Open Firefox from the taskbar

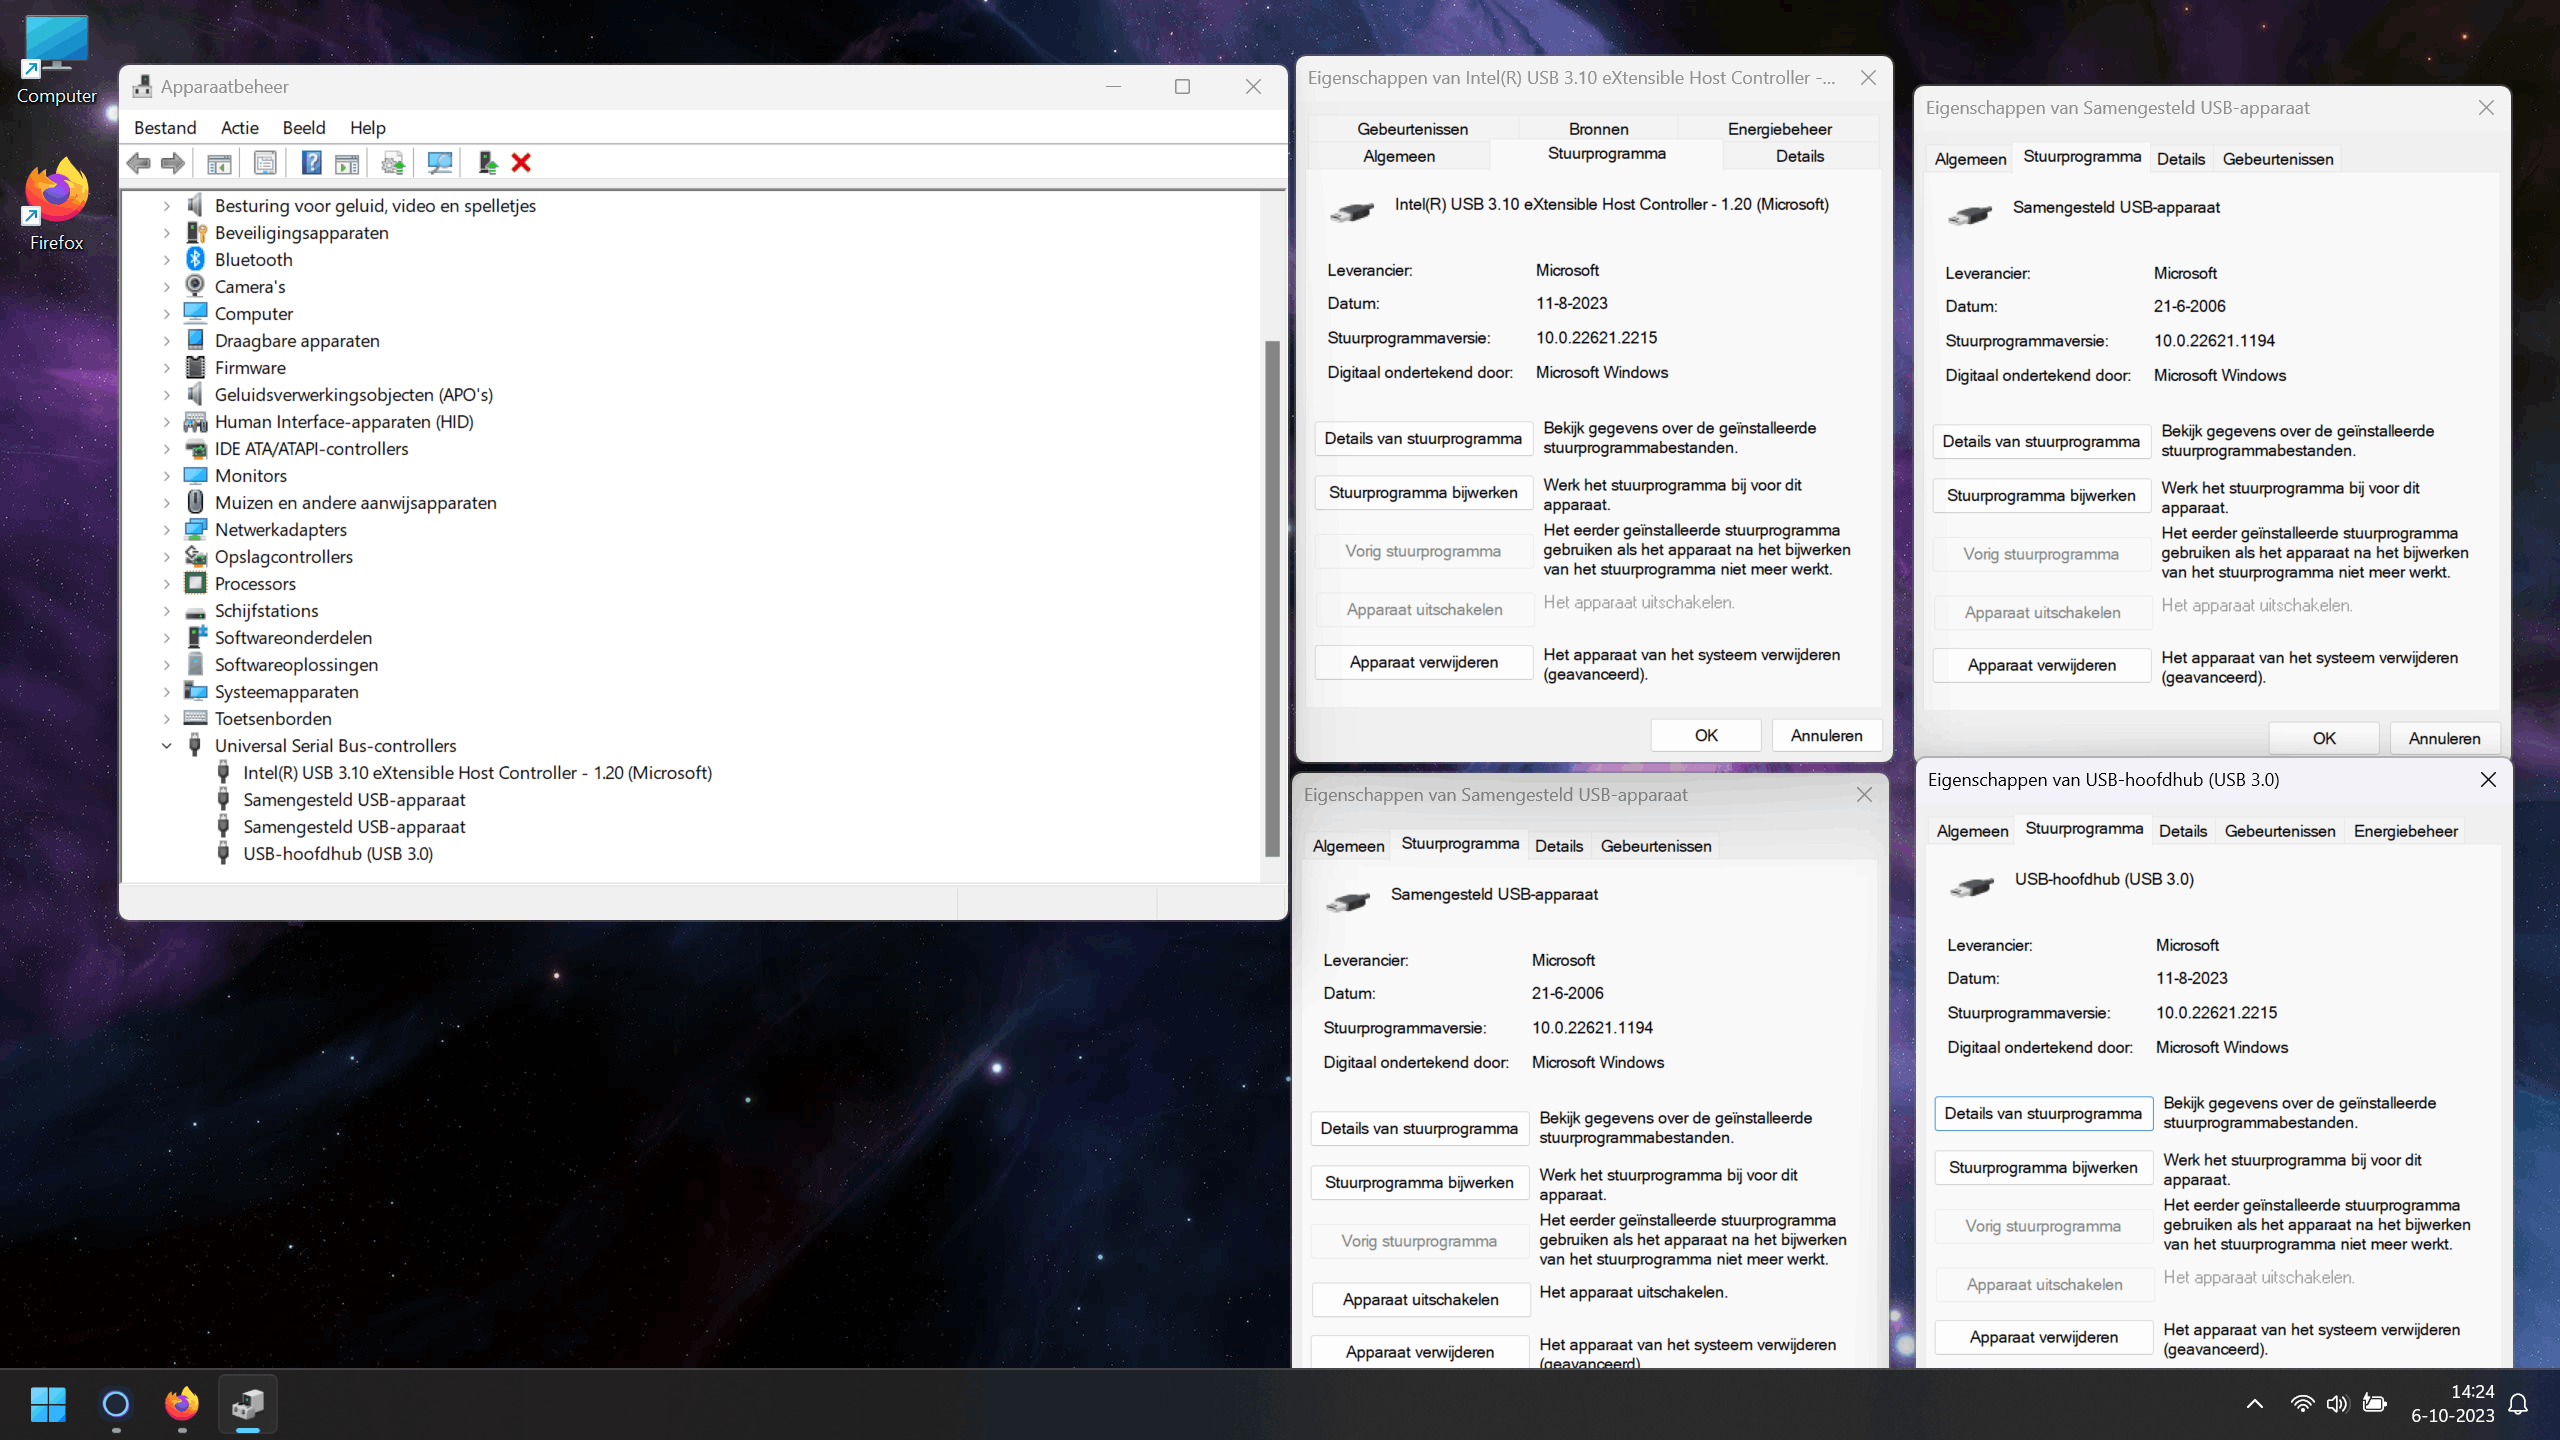[x=181, y=1404]
